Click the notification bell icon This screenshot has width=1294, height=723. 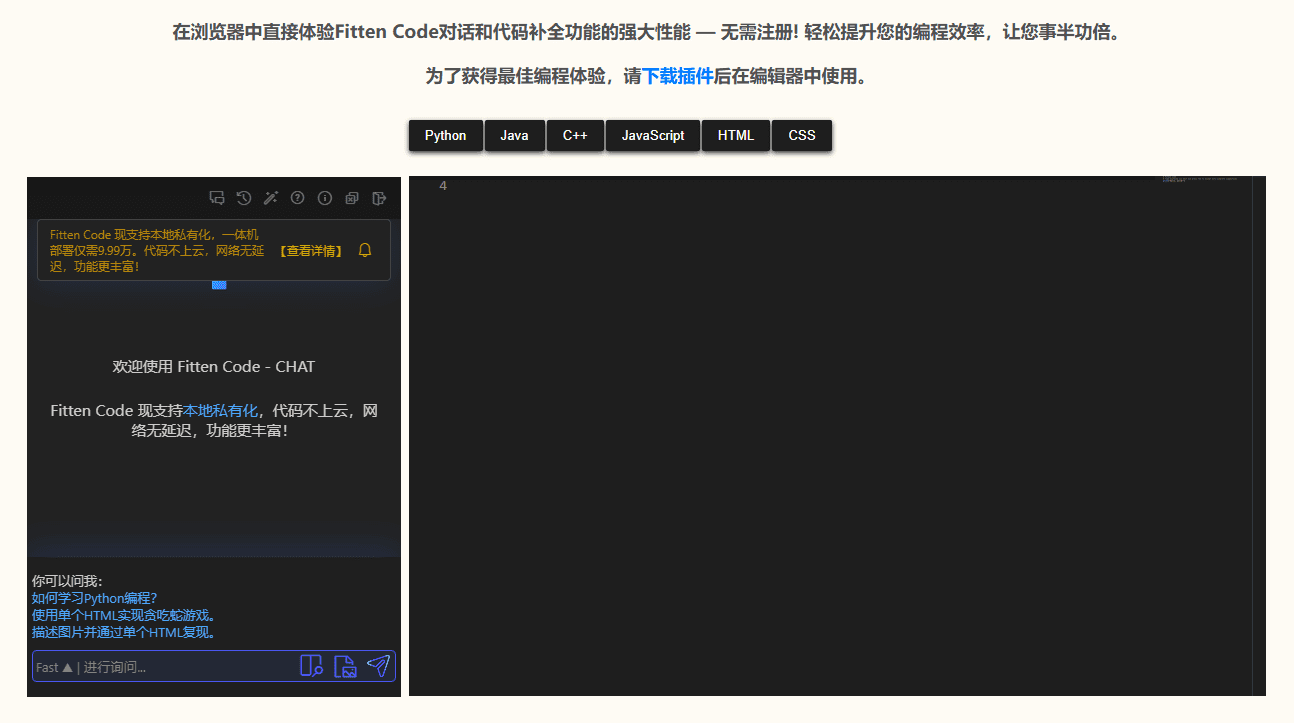click(x=365, y=250)
